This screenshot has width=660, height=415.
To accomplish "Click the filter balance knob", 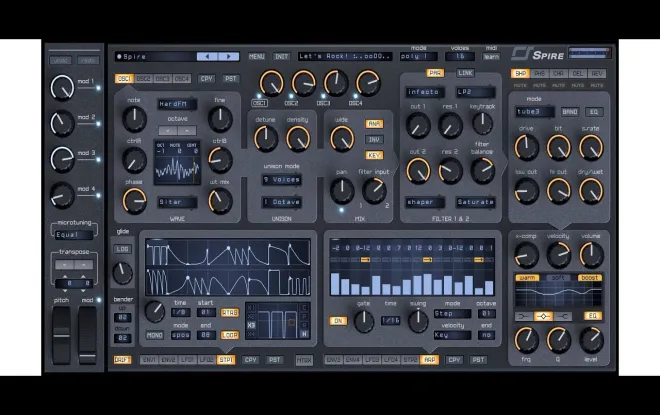I will 482,170.
